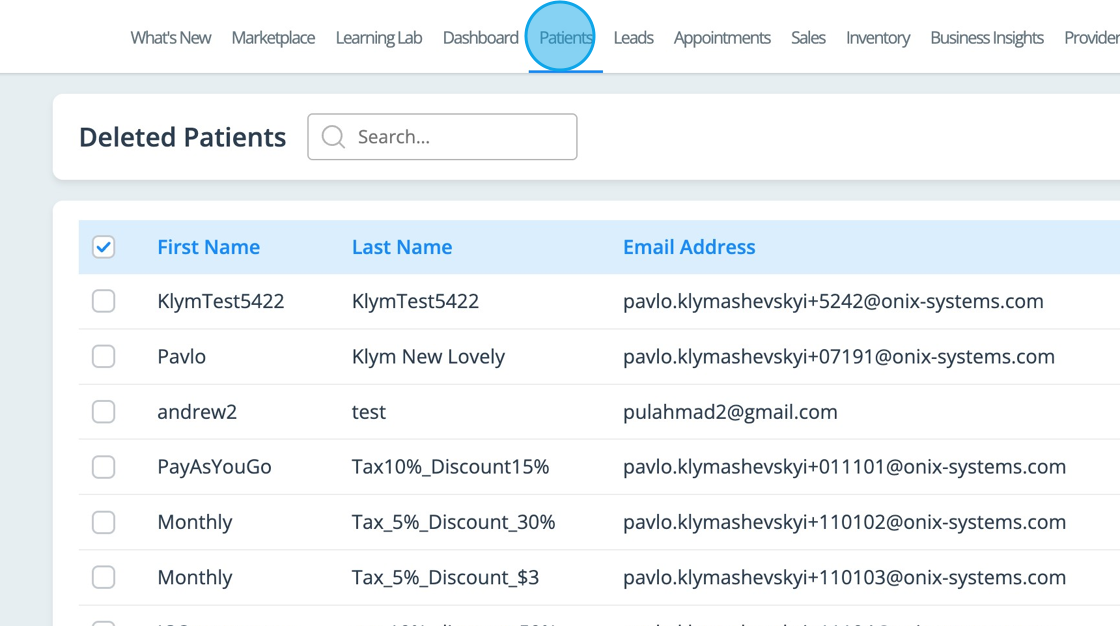Sort by First Name column header
Image resolution: width=1120 pixels, height=626 pixels.
(209, 247)
